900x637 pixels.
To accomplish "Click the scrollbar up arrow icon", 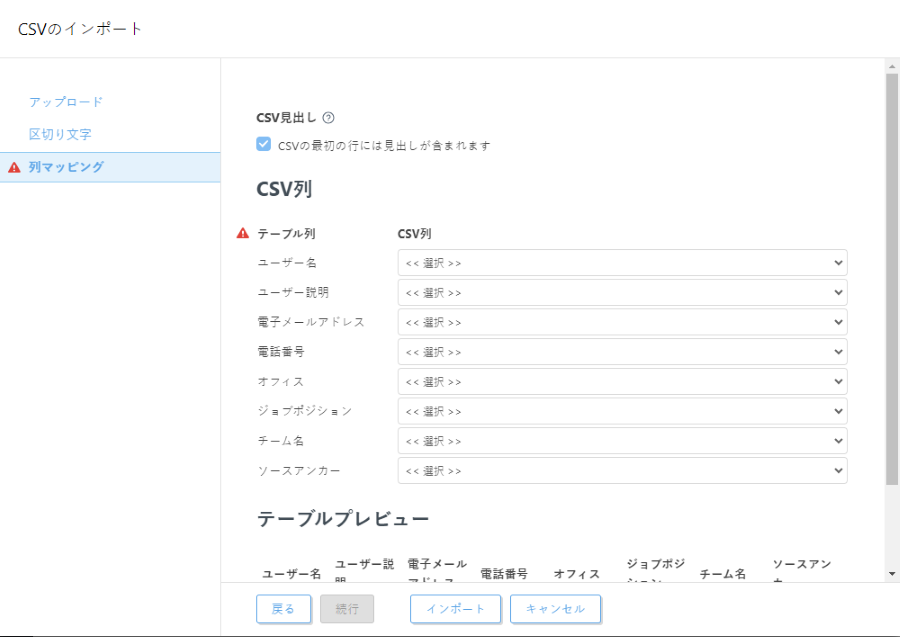I will point(891,66).
